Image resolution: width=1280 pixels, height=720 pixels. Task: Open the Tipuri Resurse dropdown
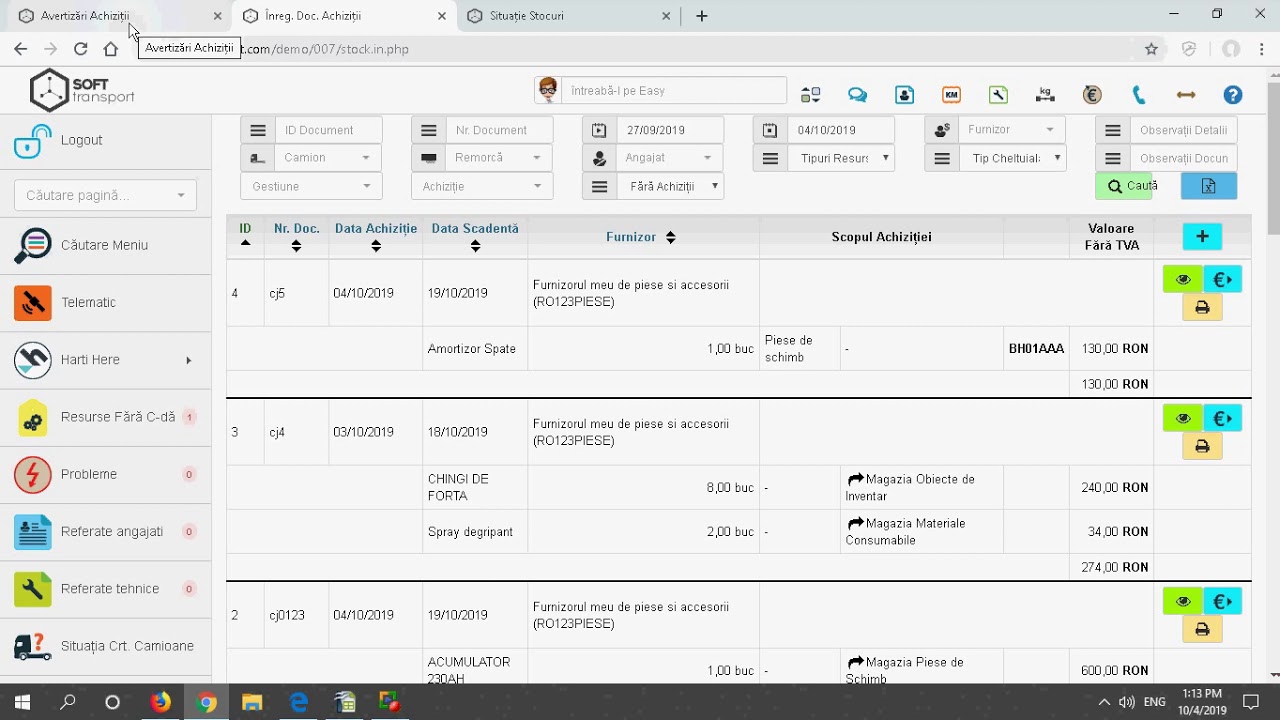pos(840,158)
